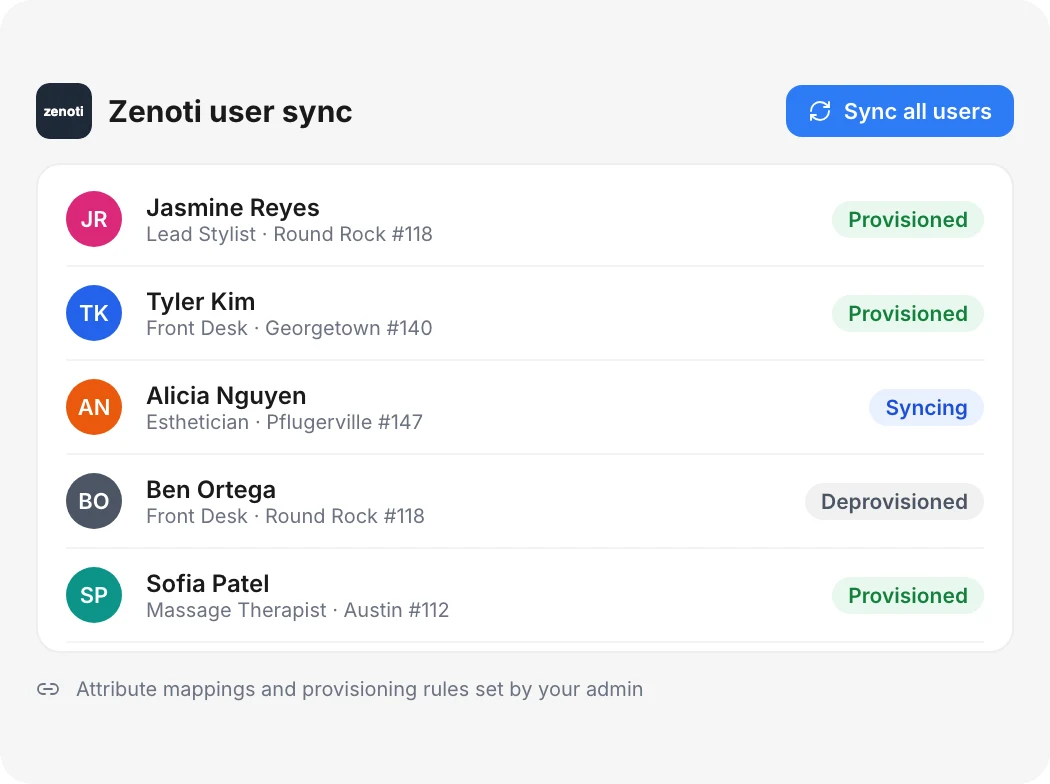This screenshot has width=1050, height=784.
Task: Click 'Esthetician · Pflugerville #147' text
Action: point(285,422)
